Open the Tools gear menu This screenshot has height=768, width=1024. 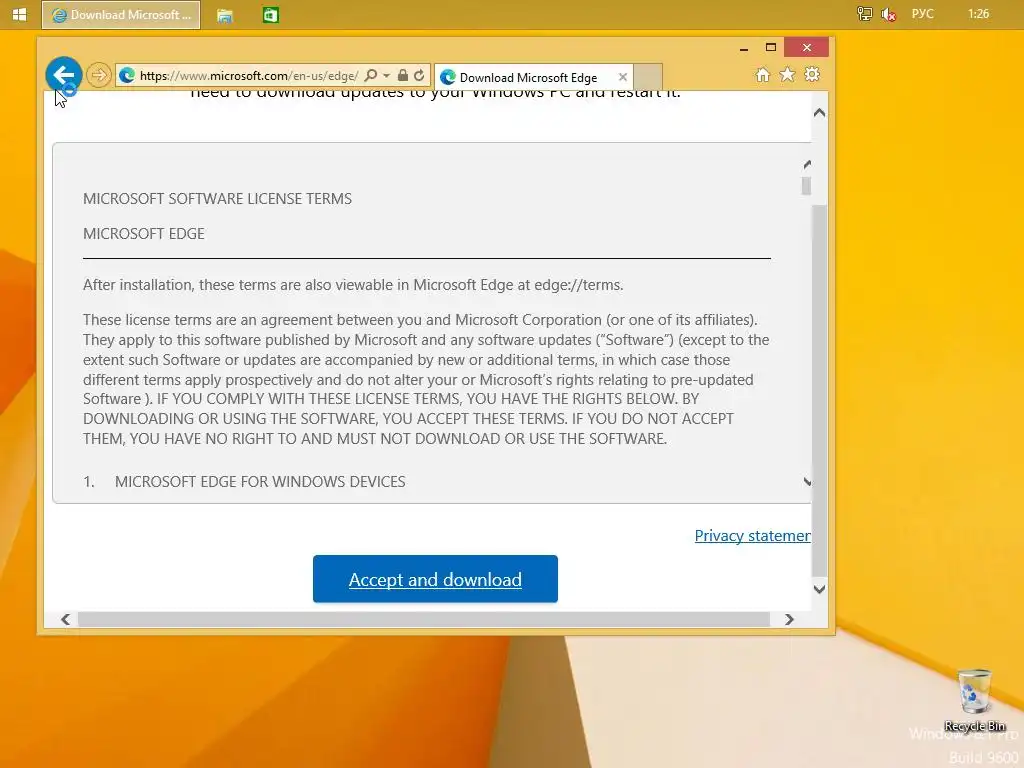[x=812, y=74]
